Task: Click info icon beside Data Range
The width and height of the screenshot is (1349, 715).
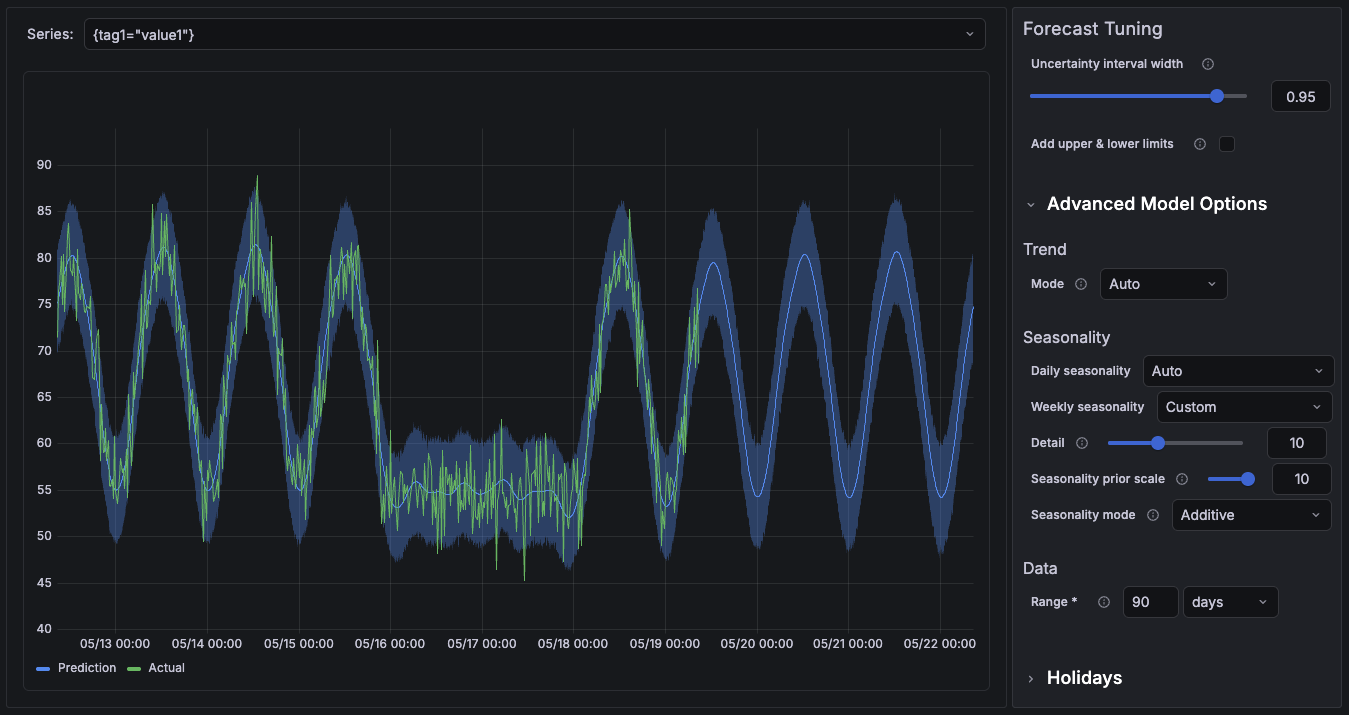Action: (1104, 602)
